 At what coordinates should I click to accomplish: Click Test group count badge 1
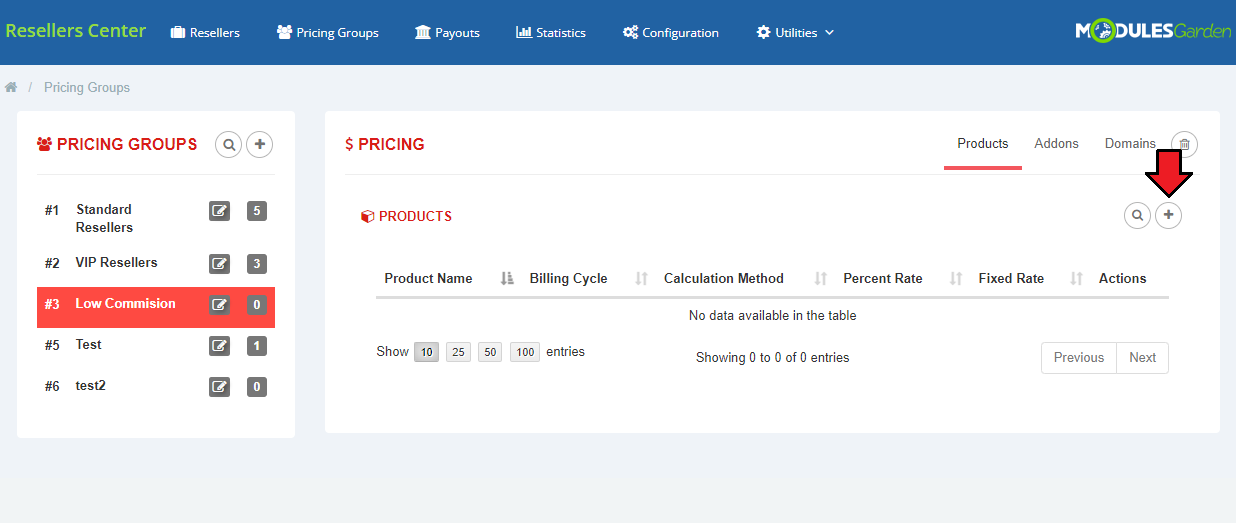click(257, 346)
